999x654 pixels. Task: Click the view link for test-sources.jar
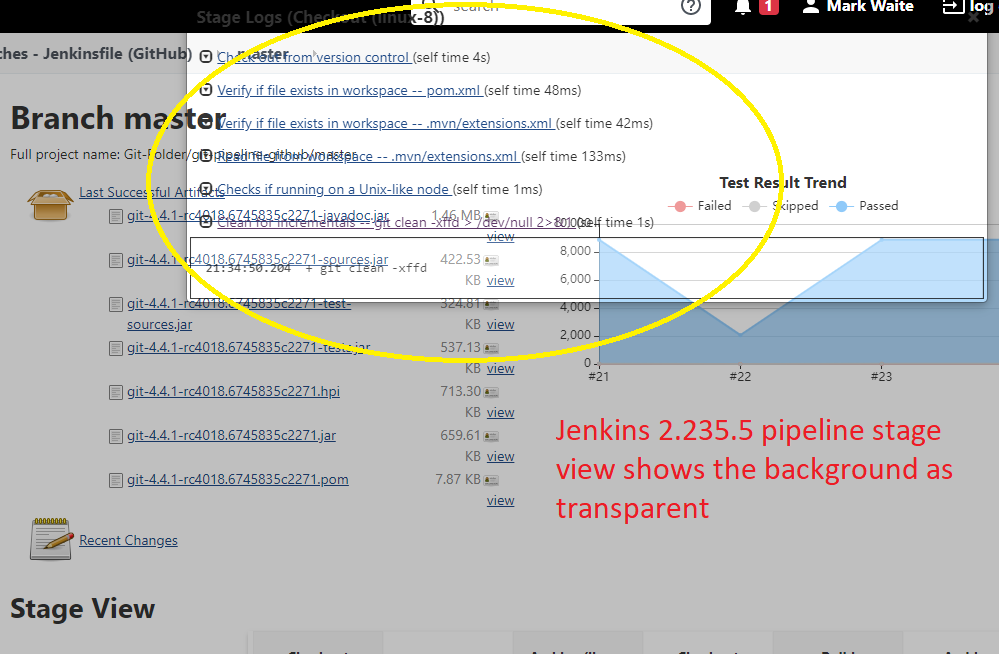click(500, 324)
